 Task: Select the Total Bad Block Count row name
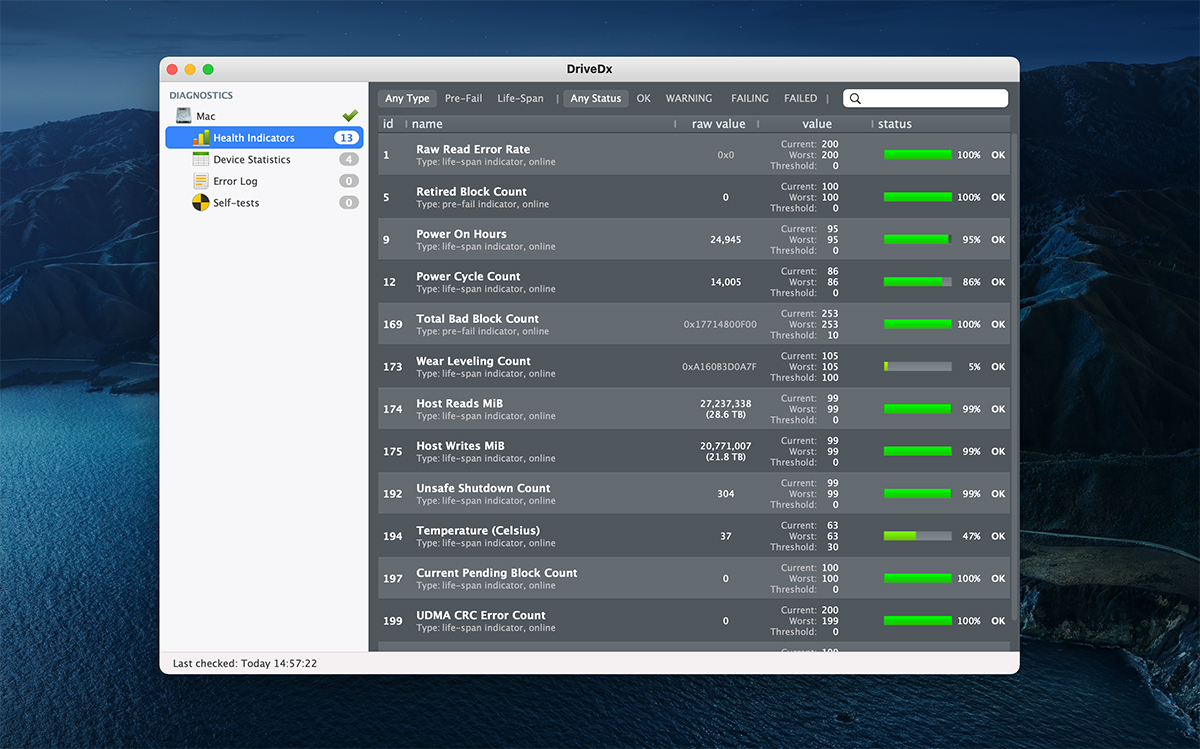(477, 318)
